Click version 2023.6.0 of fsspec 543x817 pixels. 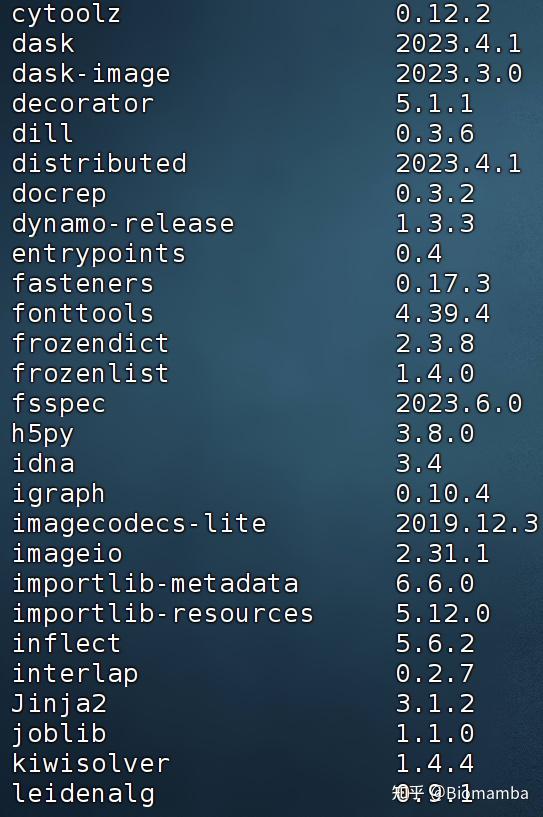click(459, 403)
